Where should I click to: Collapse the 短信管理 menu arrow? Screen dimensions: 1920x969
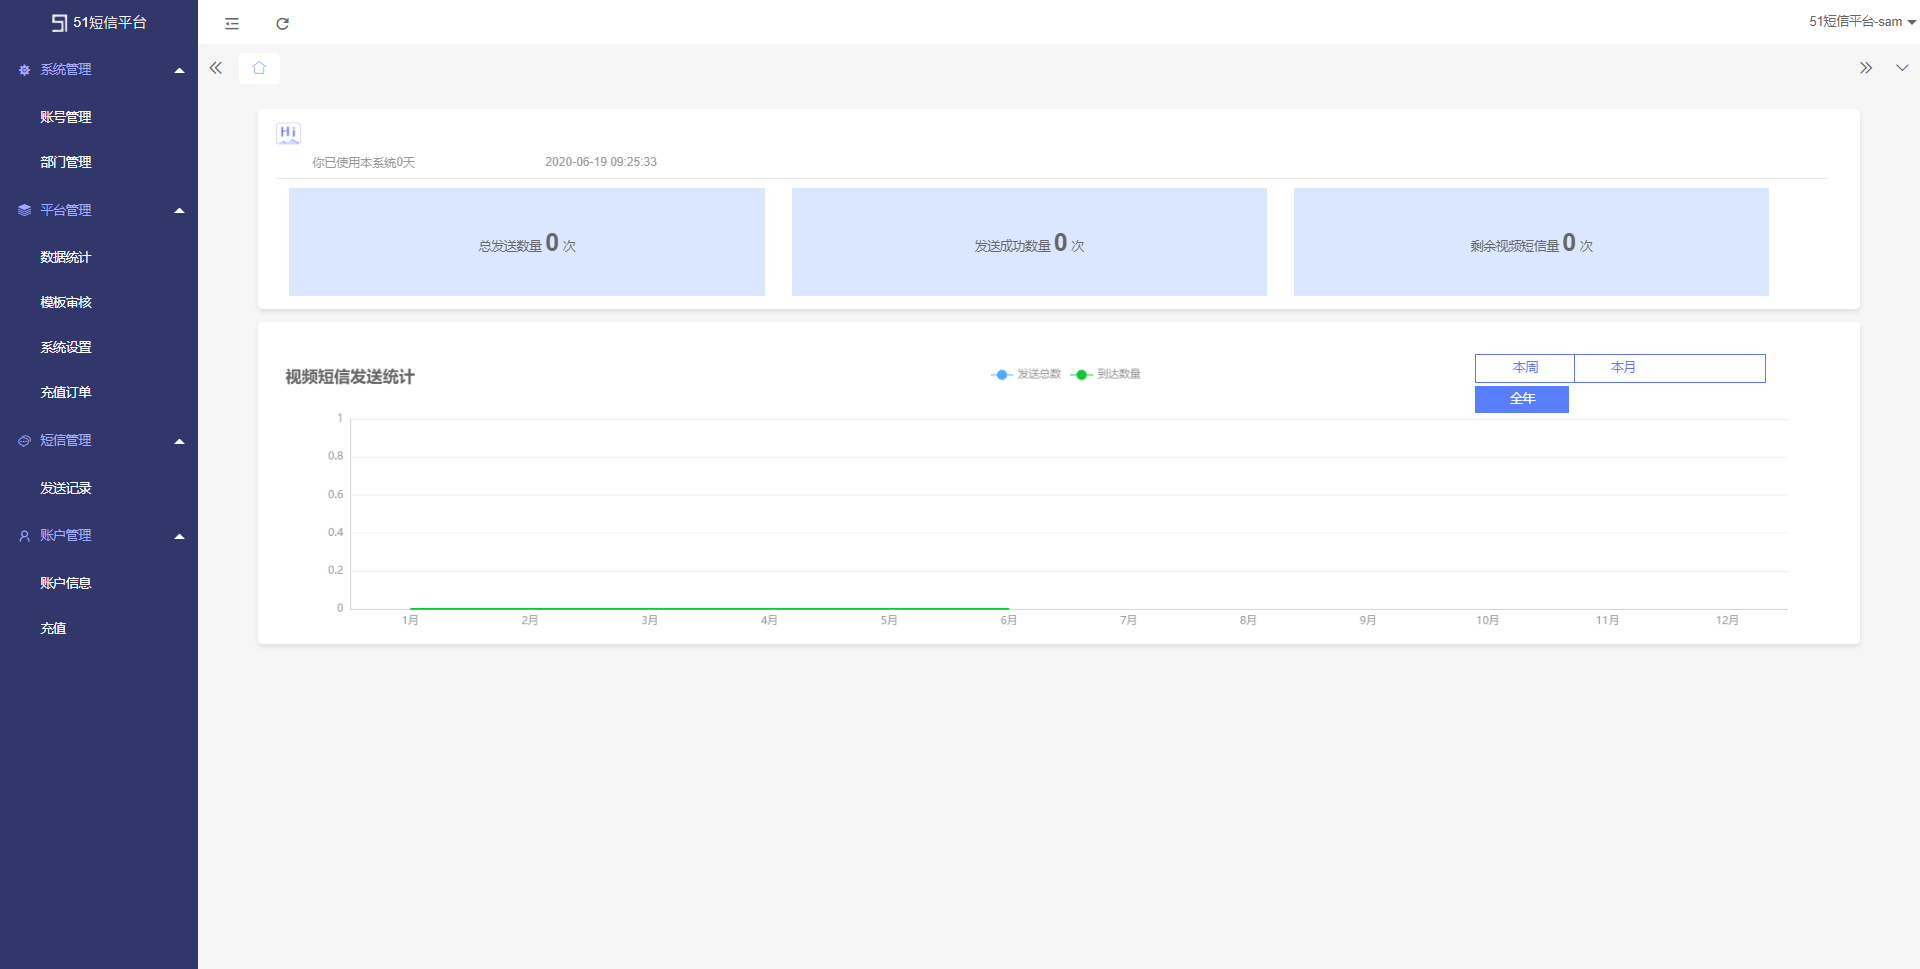pos(180,441)
